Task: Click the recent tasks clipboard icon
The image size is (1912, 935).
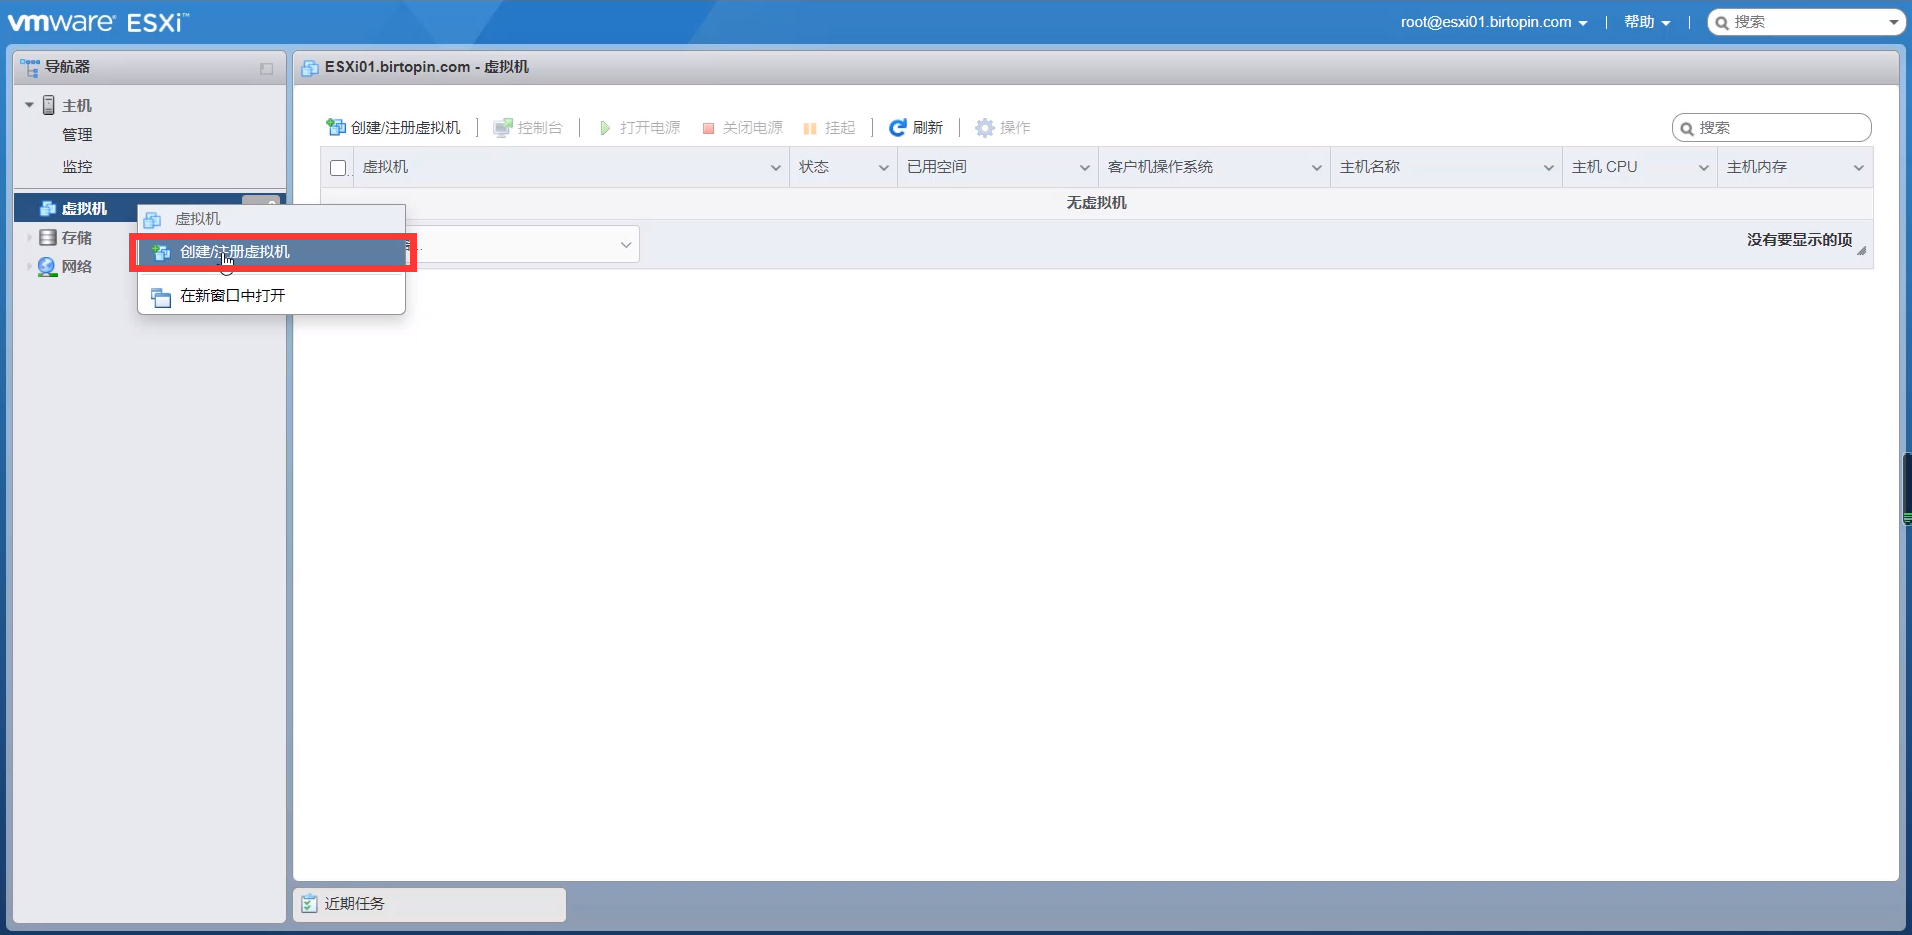Action: click(309, 903)
